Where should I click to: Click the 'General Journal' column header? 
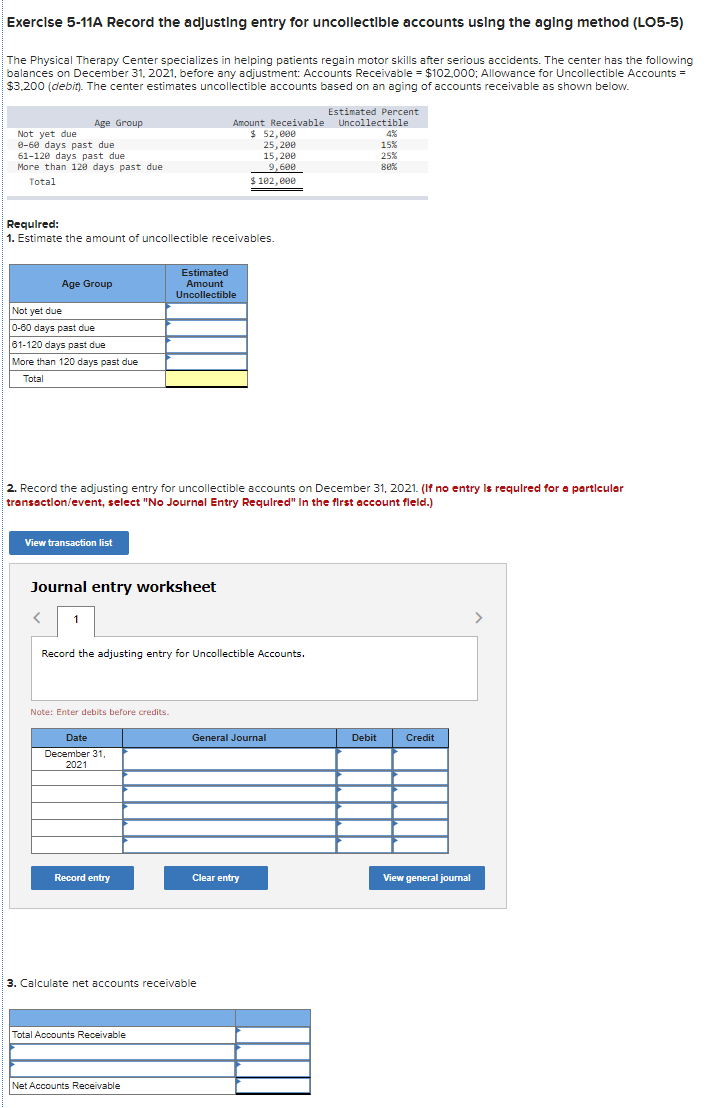click(x=230, y=738)
